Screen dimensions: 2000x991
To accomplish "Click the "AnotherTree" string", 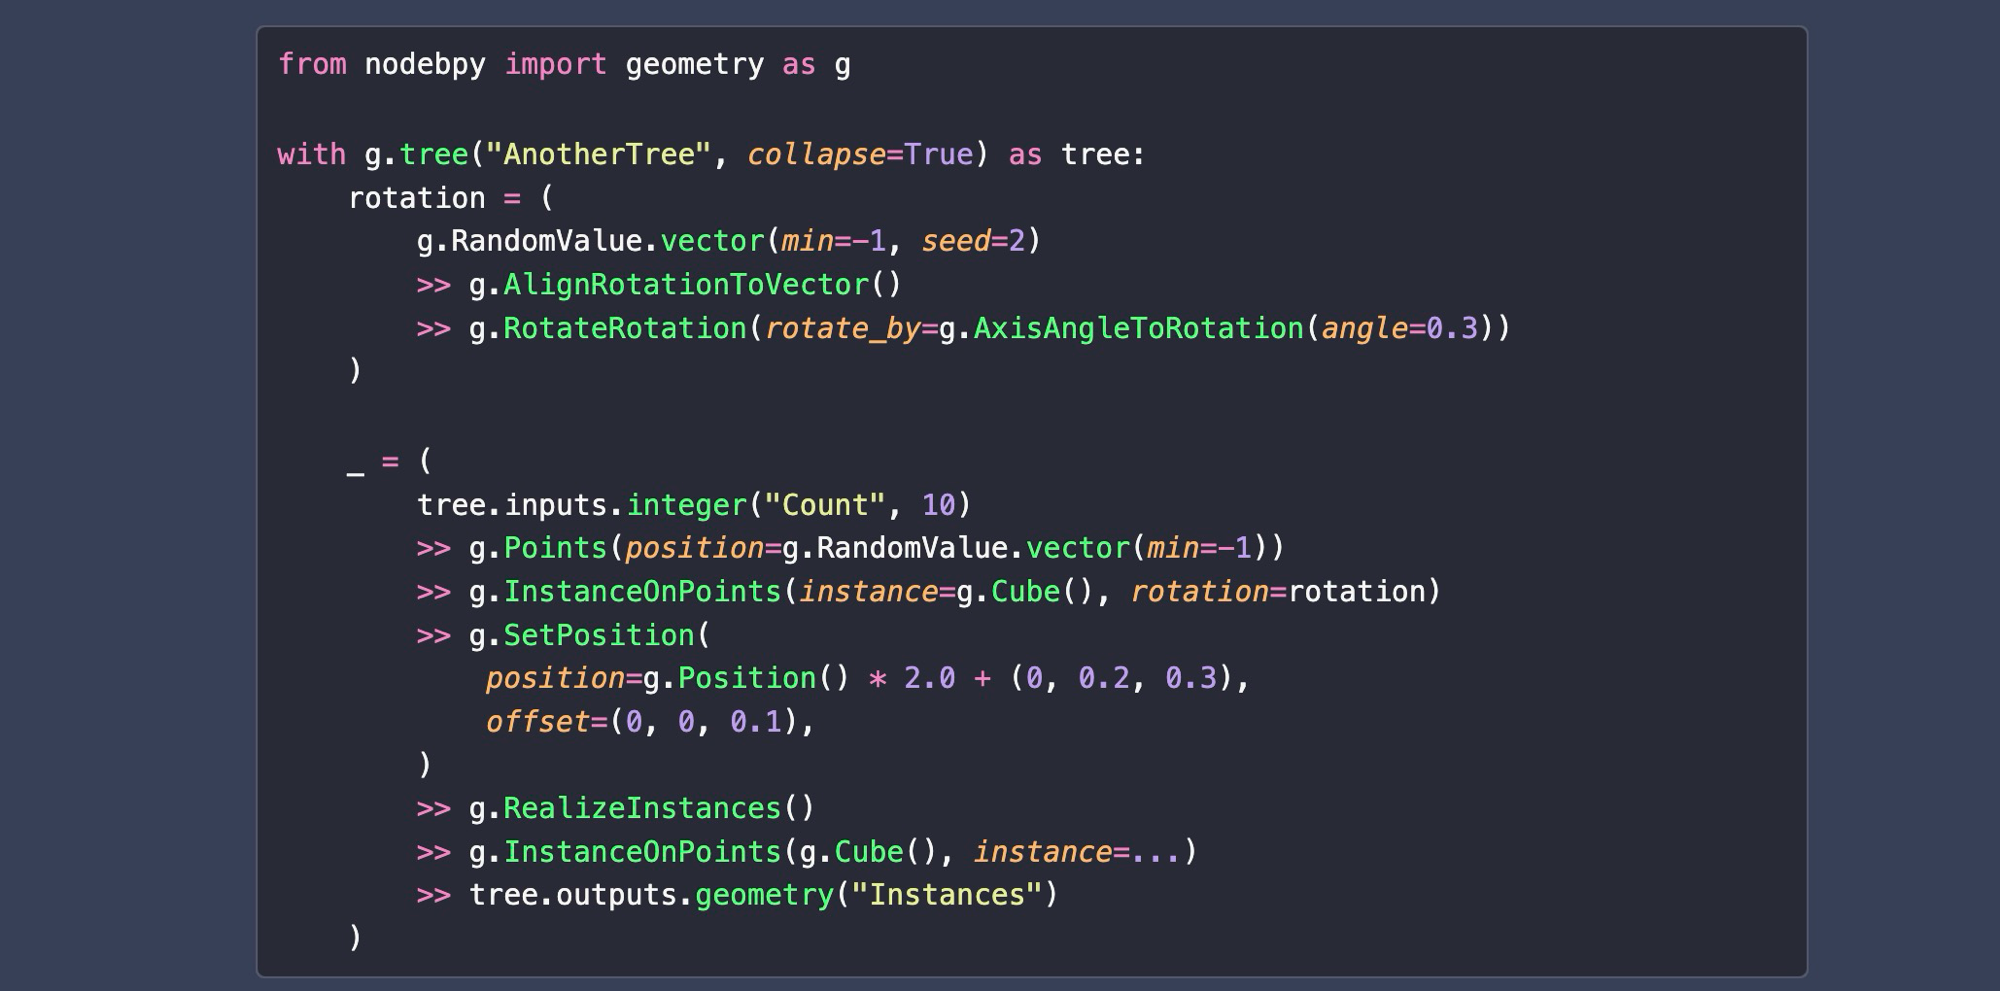I will 599,155.
